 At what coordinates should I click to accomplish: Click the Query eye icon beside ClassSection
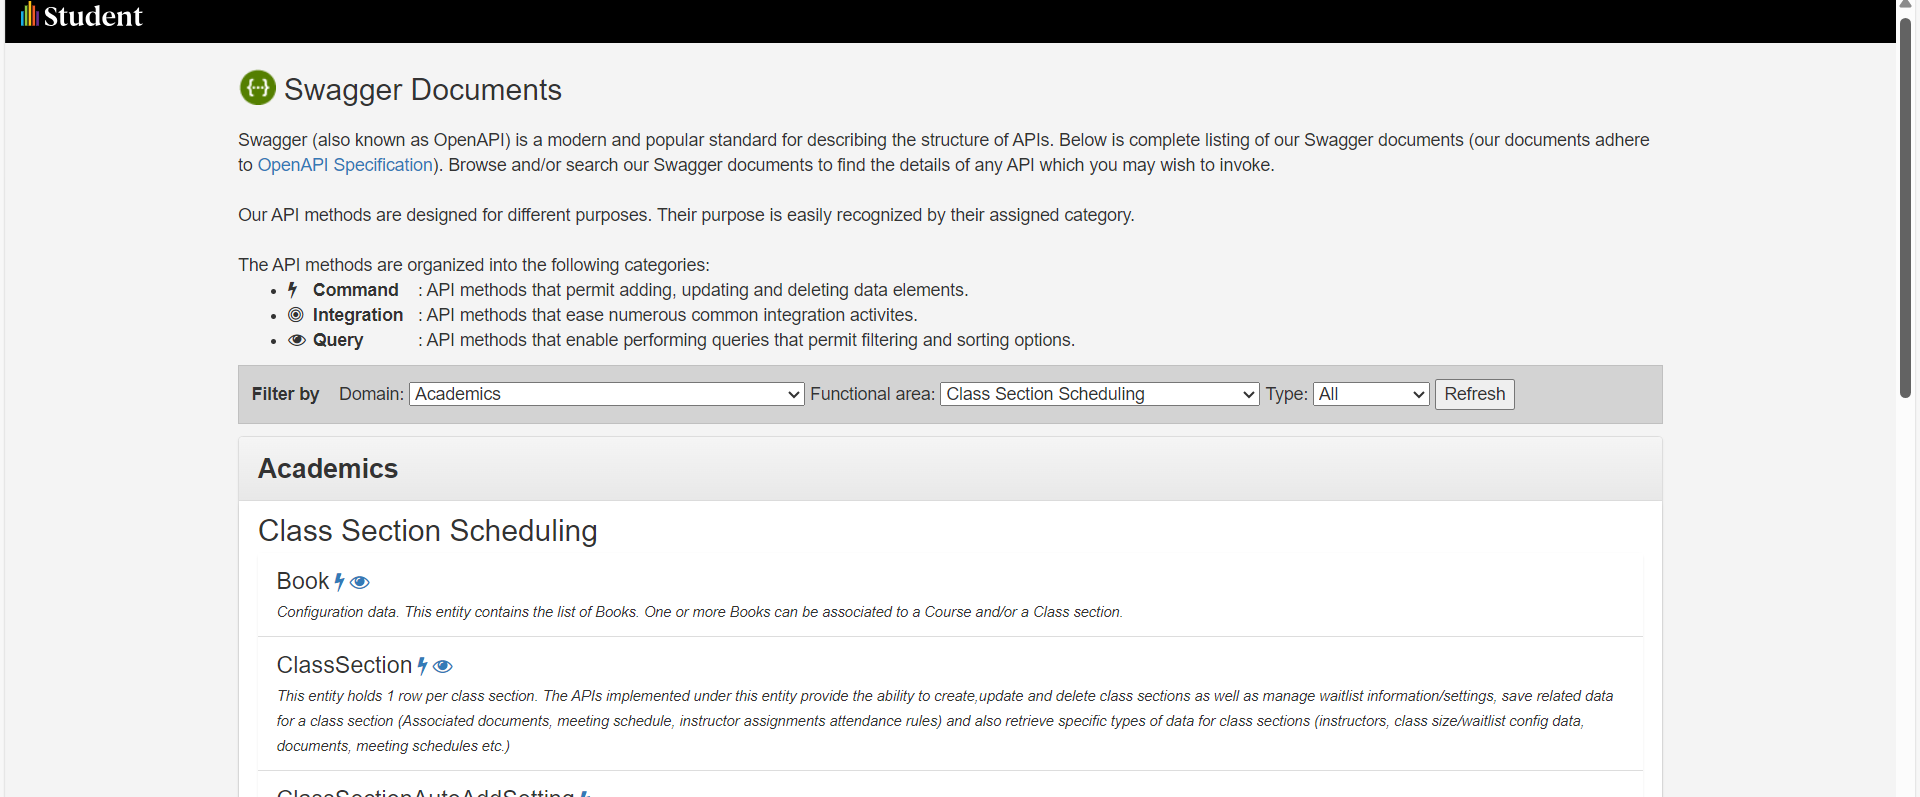point(443,666)
